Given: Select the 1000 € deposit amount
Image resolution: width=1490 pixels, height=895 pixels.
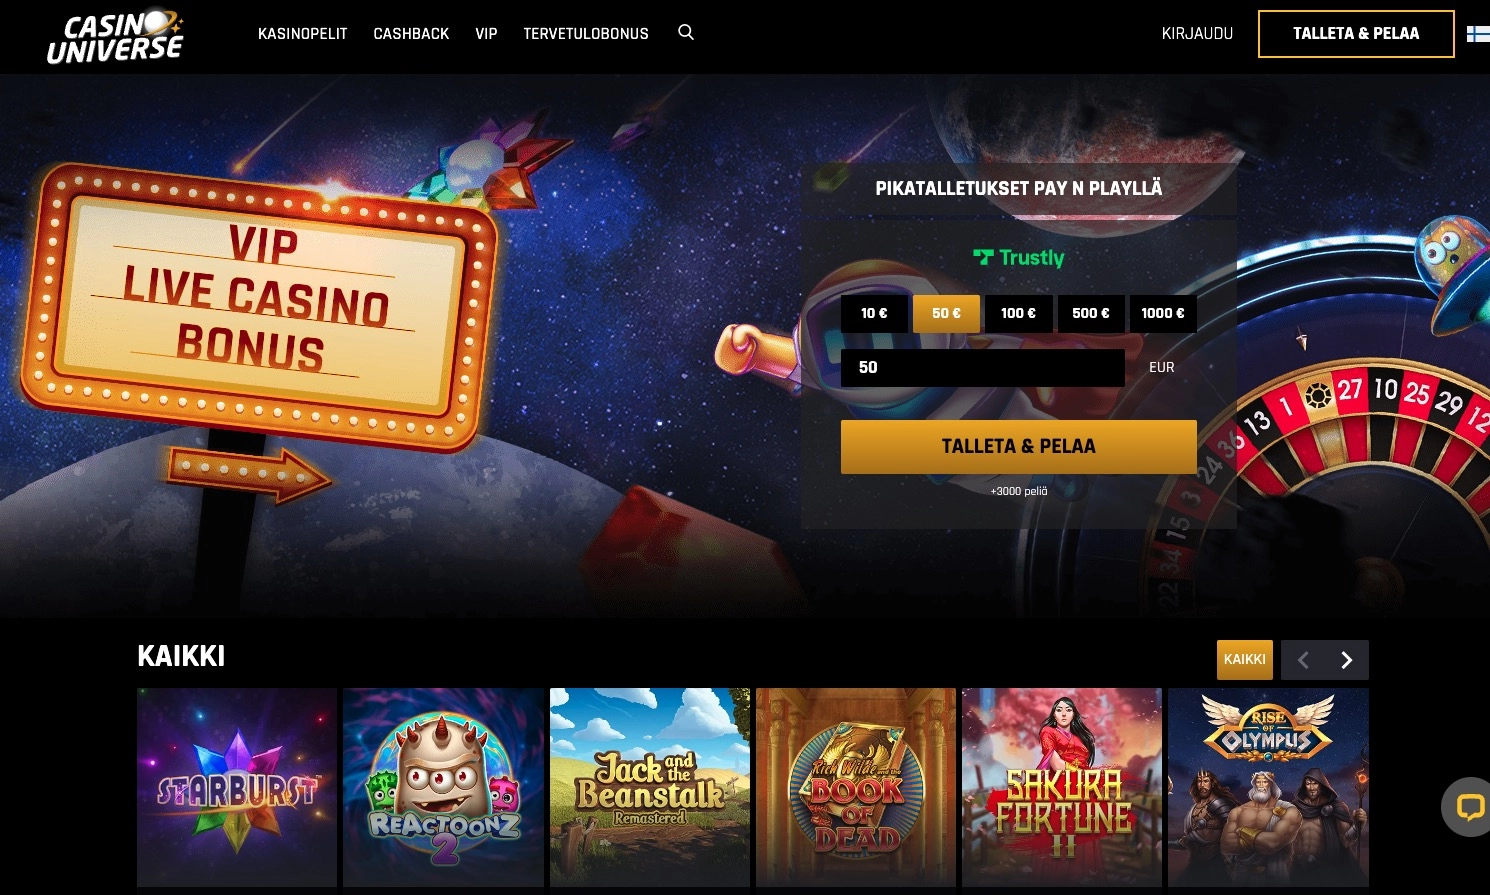Looking at the screenshot, I should 1163,313.
